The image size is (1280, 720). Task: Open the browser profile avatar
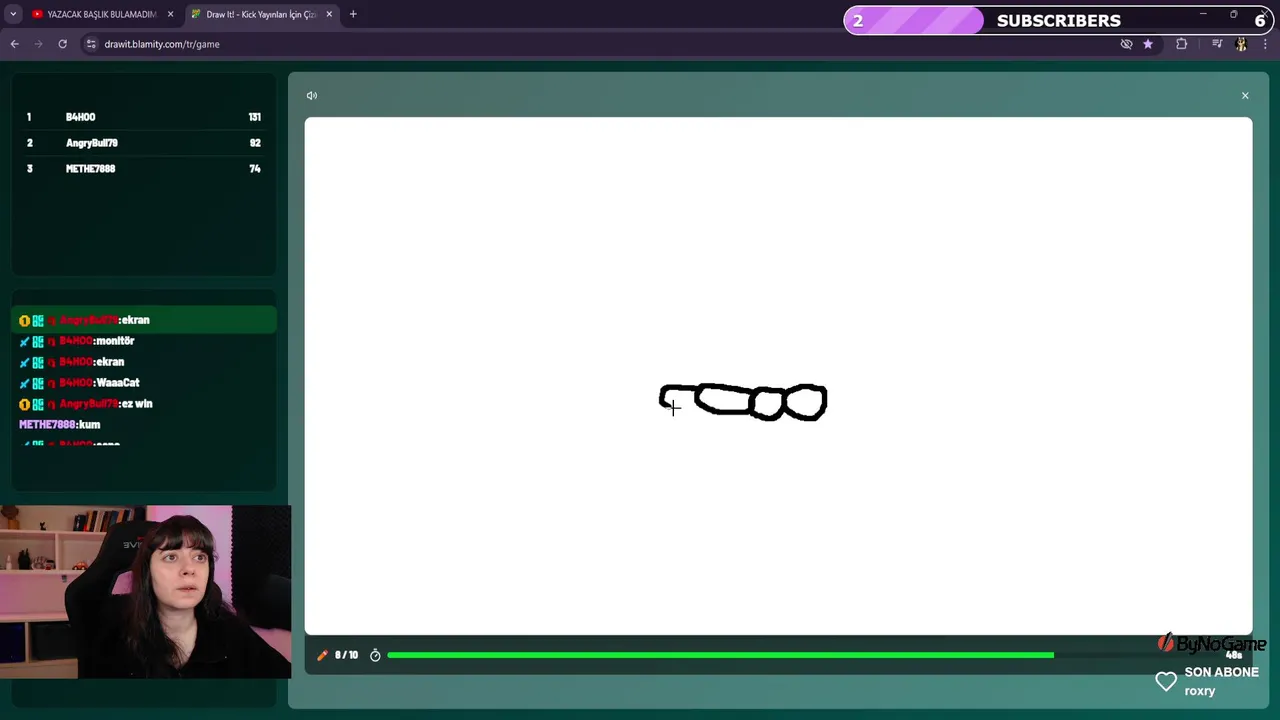pyautogui.click(x=1242, y=44)
